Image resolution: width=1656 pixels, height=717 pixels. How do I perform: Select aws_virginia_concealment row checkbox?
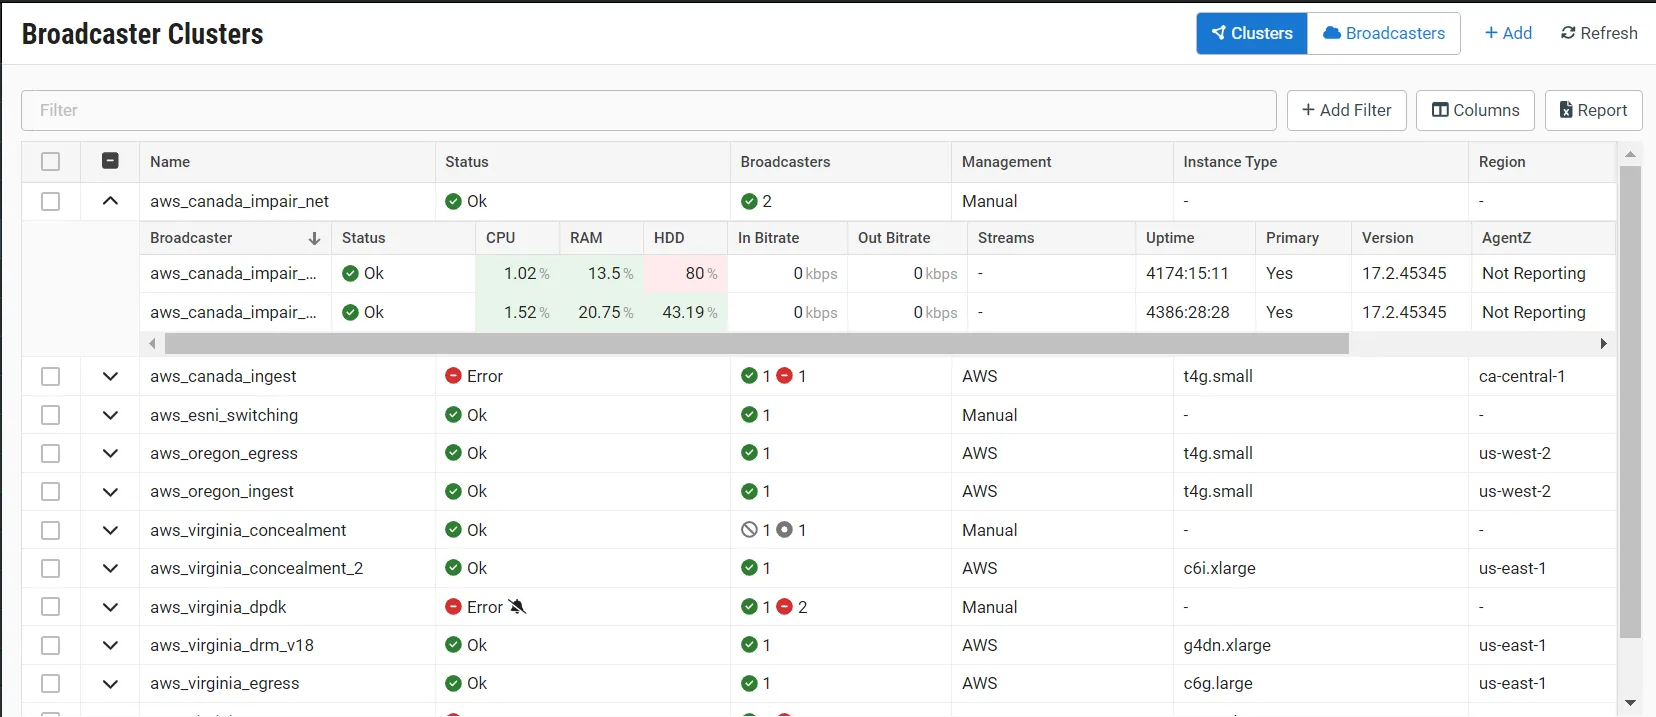pyautogui.click(x=51, y=530)
